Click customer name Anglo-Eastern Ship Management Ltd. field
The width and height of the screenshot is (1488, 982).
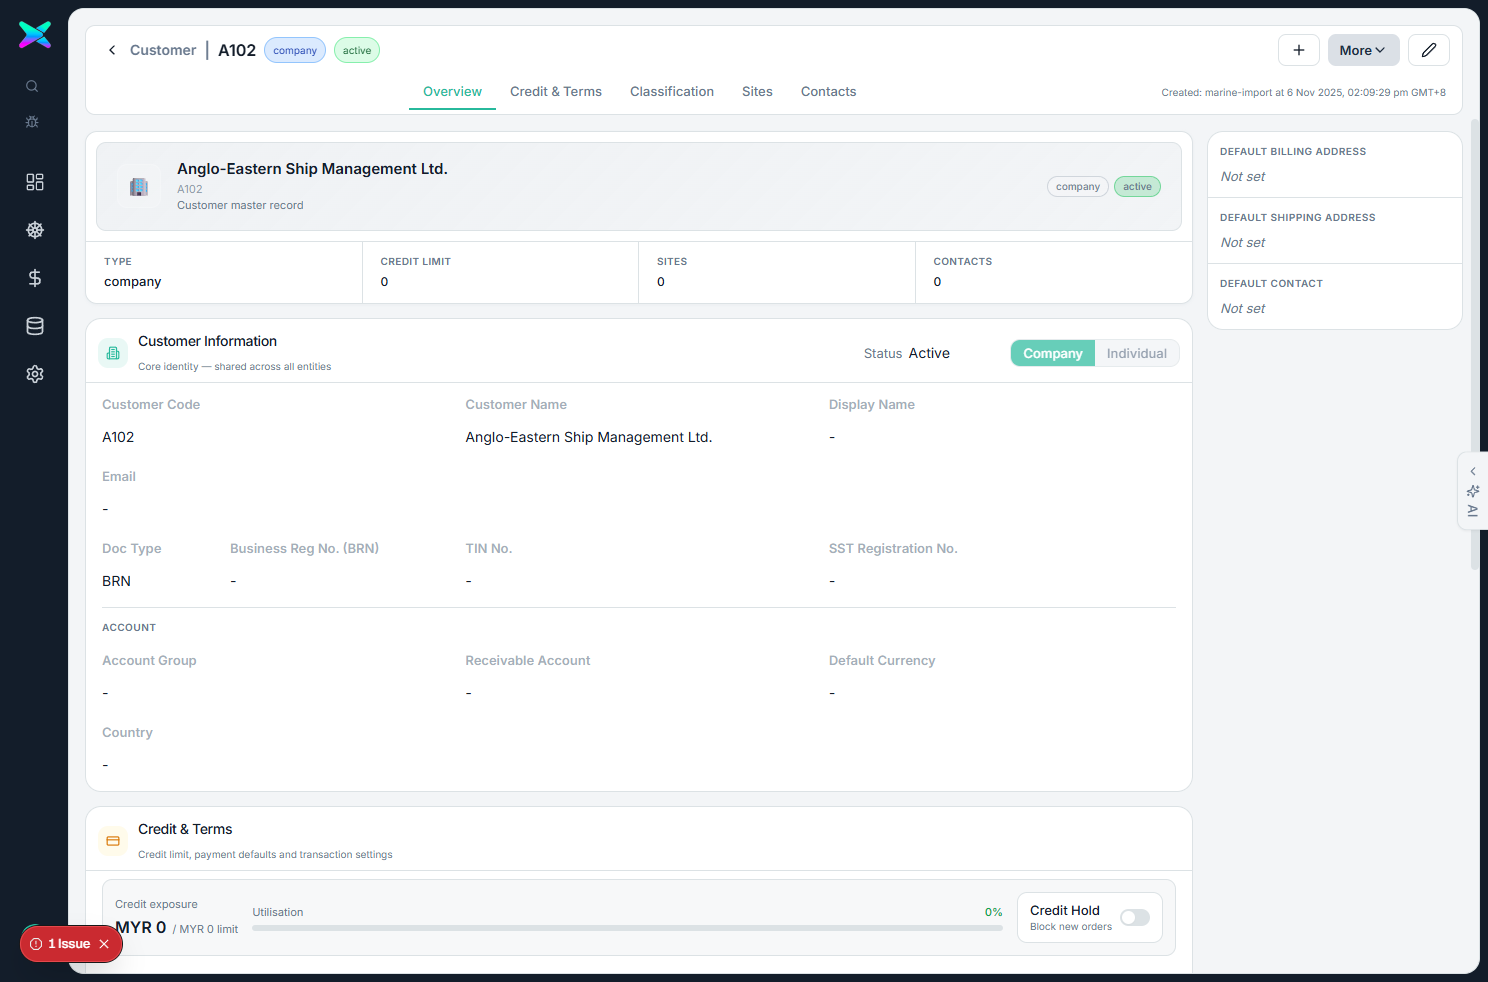[589, 437]
